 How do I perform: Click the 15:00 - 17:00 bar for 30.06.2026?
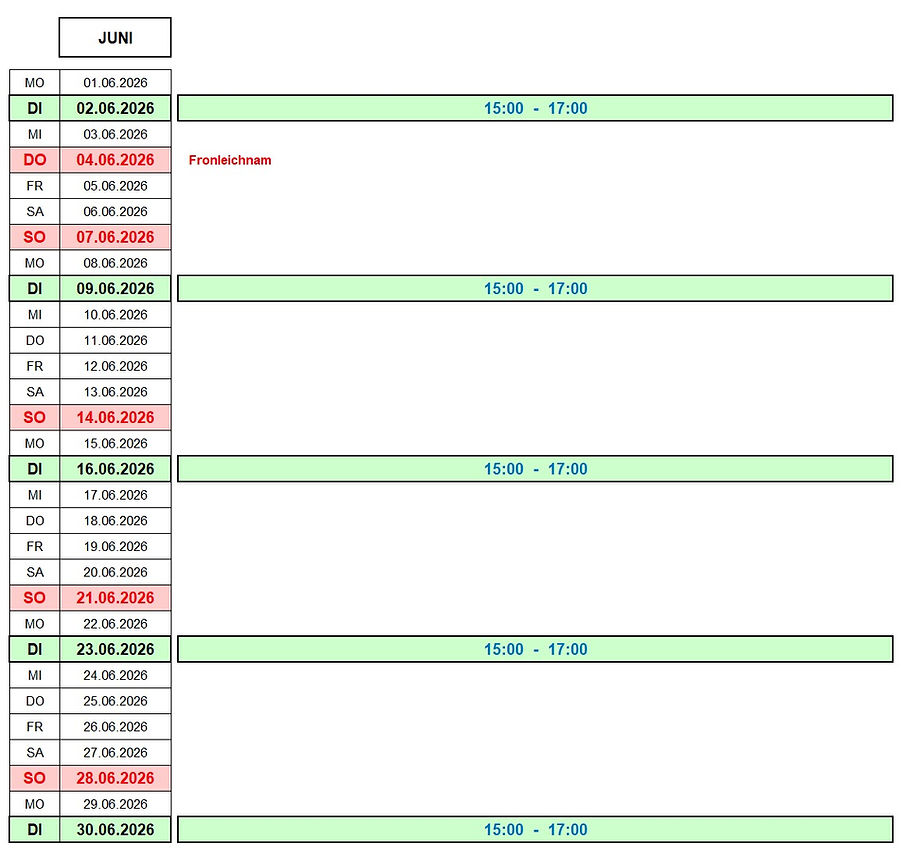(x=535, y=830)
